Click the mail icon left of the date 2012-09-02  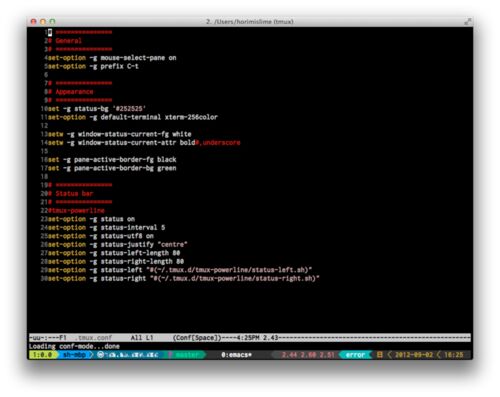379,355
